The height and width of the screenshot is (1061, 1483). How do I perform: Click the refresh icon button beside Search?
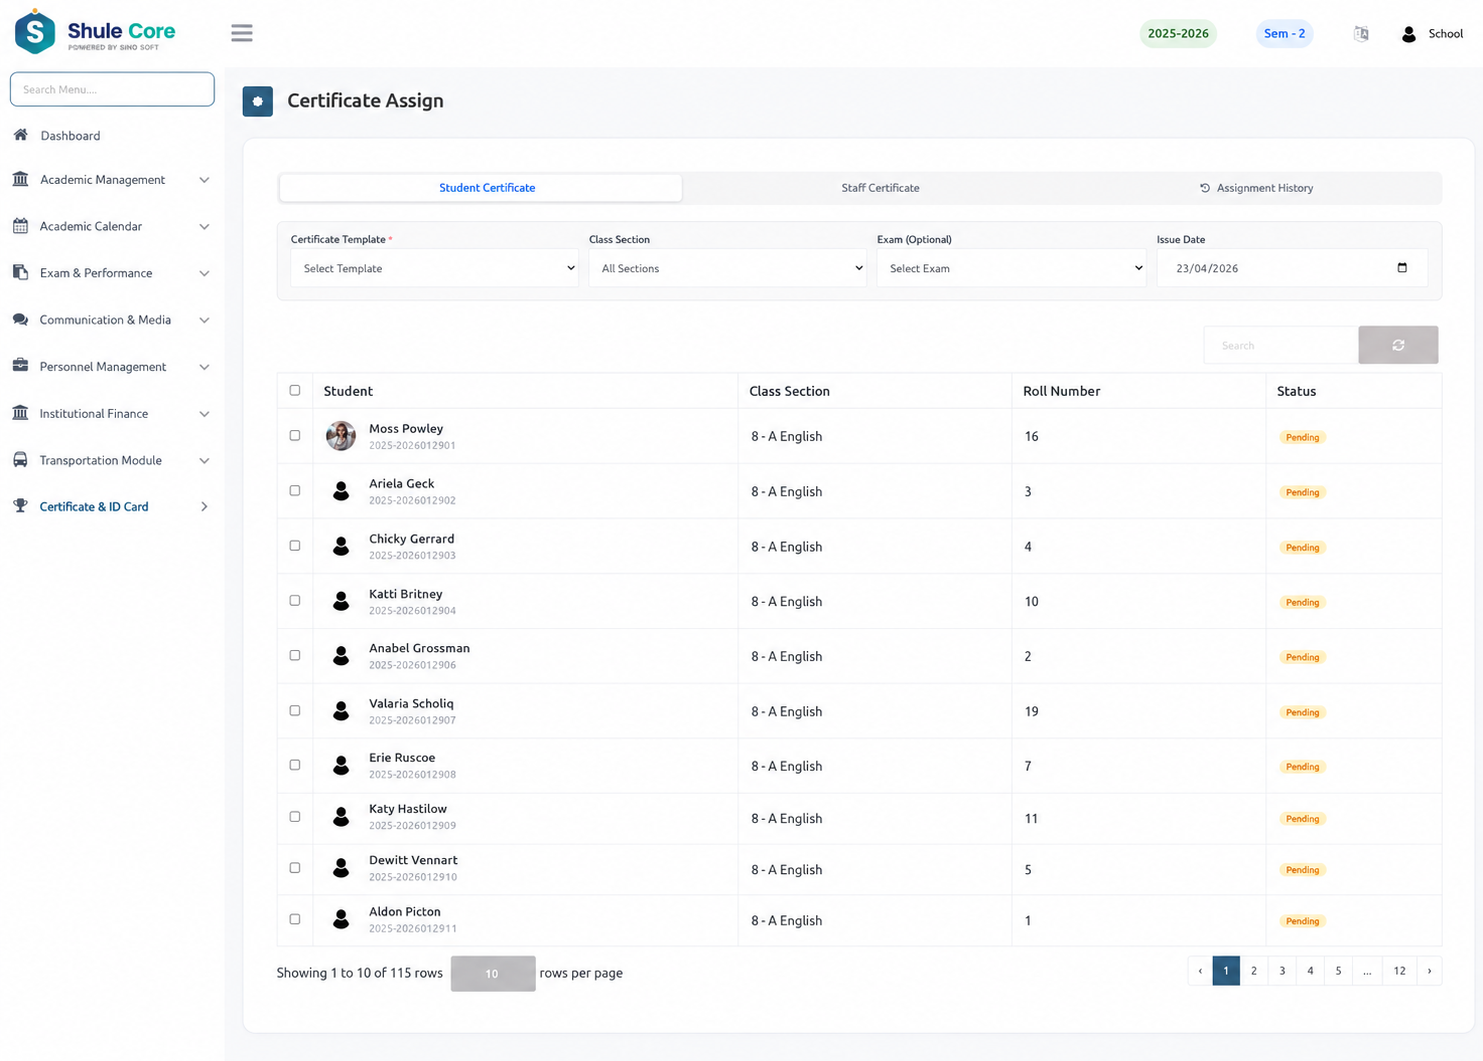tap(1398, 345)
